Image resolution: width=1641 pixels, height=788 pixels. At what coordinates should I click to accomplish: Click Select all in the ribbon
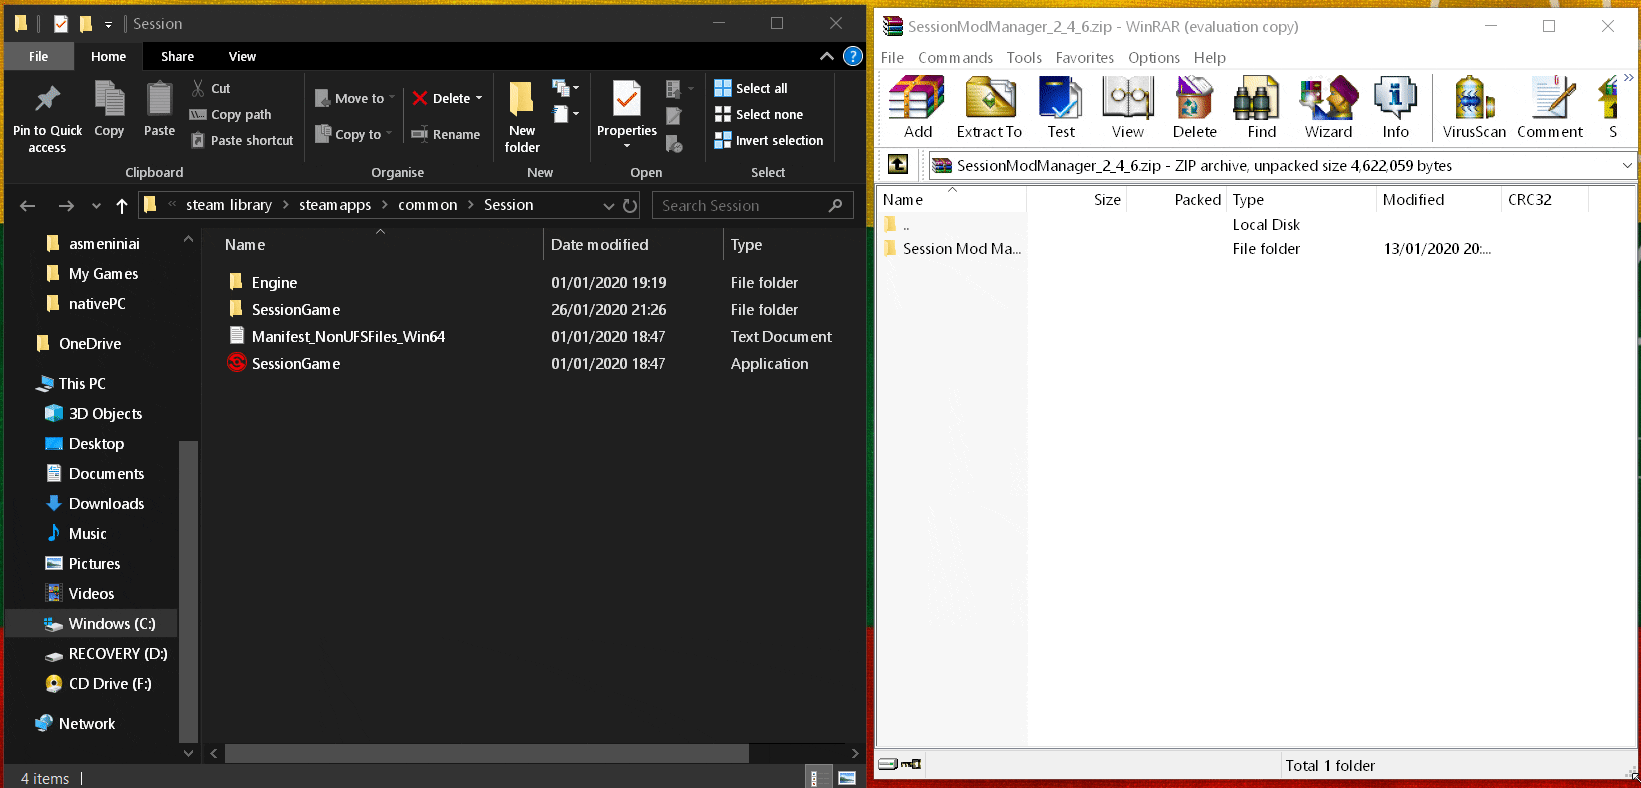[751, 88]
